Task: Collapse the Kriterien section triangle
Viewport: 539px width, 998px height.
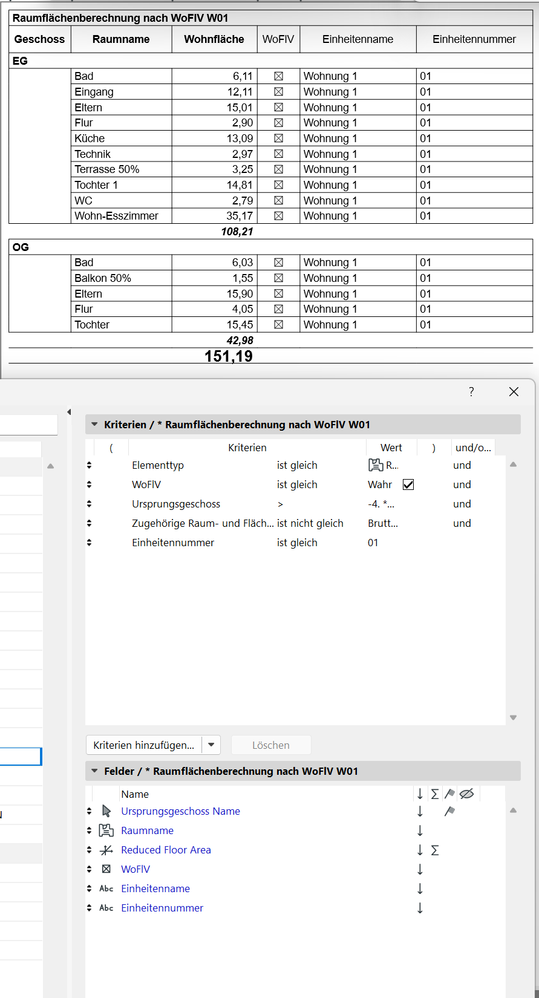Action: click(x=95, y=425)
